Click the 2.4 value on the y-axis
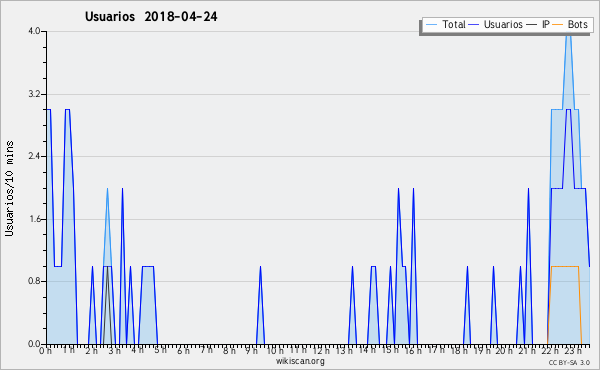The image size is (600, 370). (x=34, y=156)
